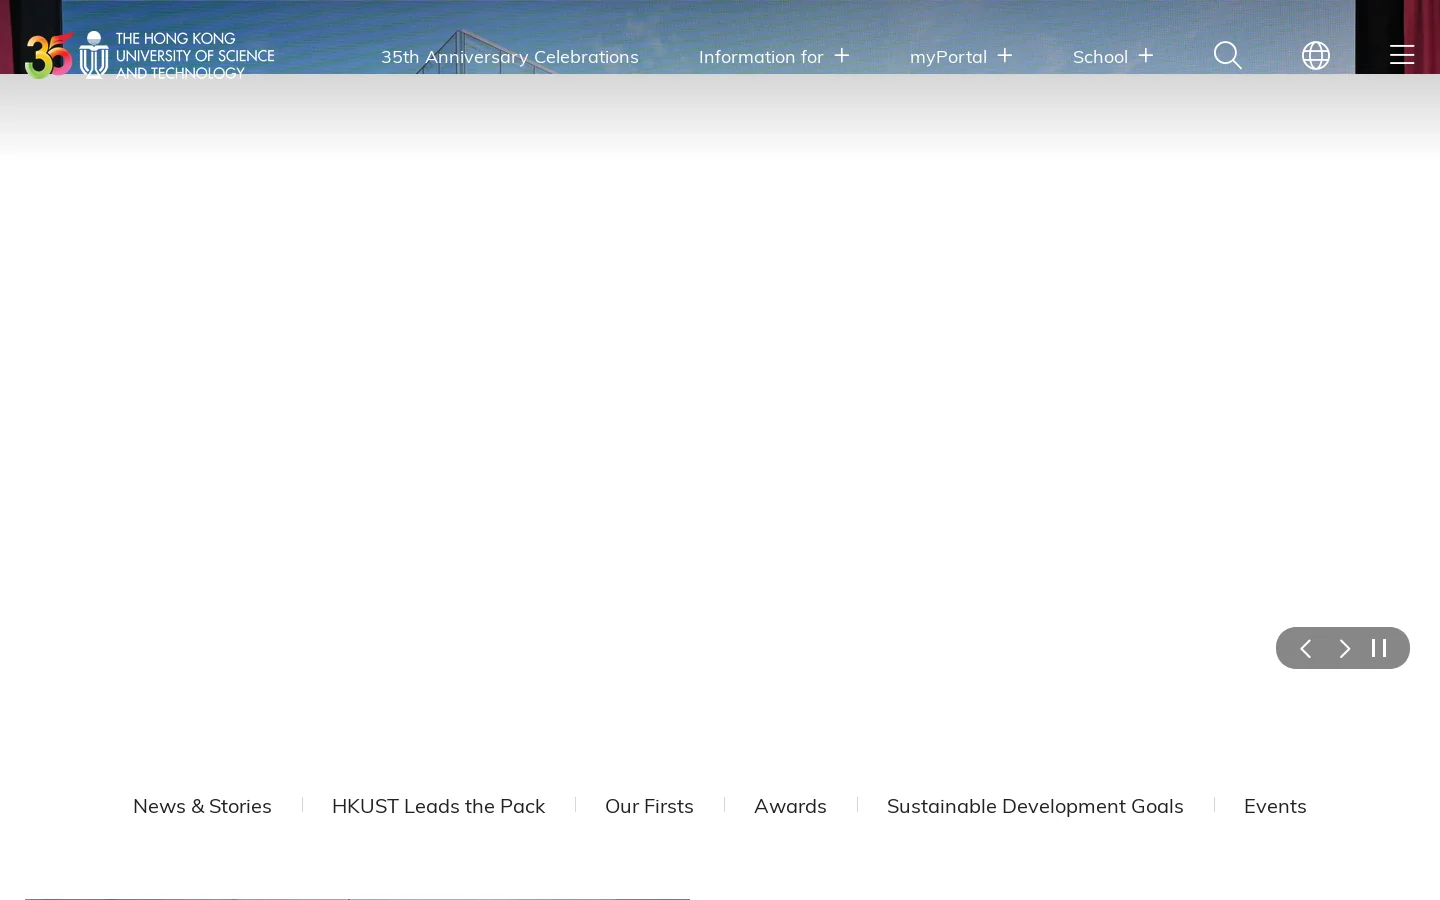Select HKUST Leads the Pack tab
The width and height of the screenshot is (1440, 900).
[438, 806]
